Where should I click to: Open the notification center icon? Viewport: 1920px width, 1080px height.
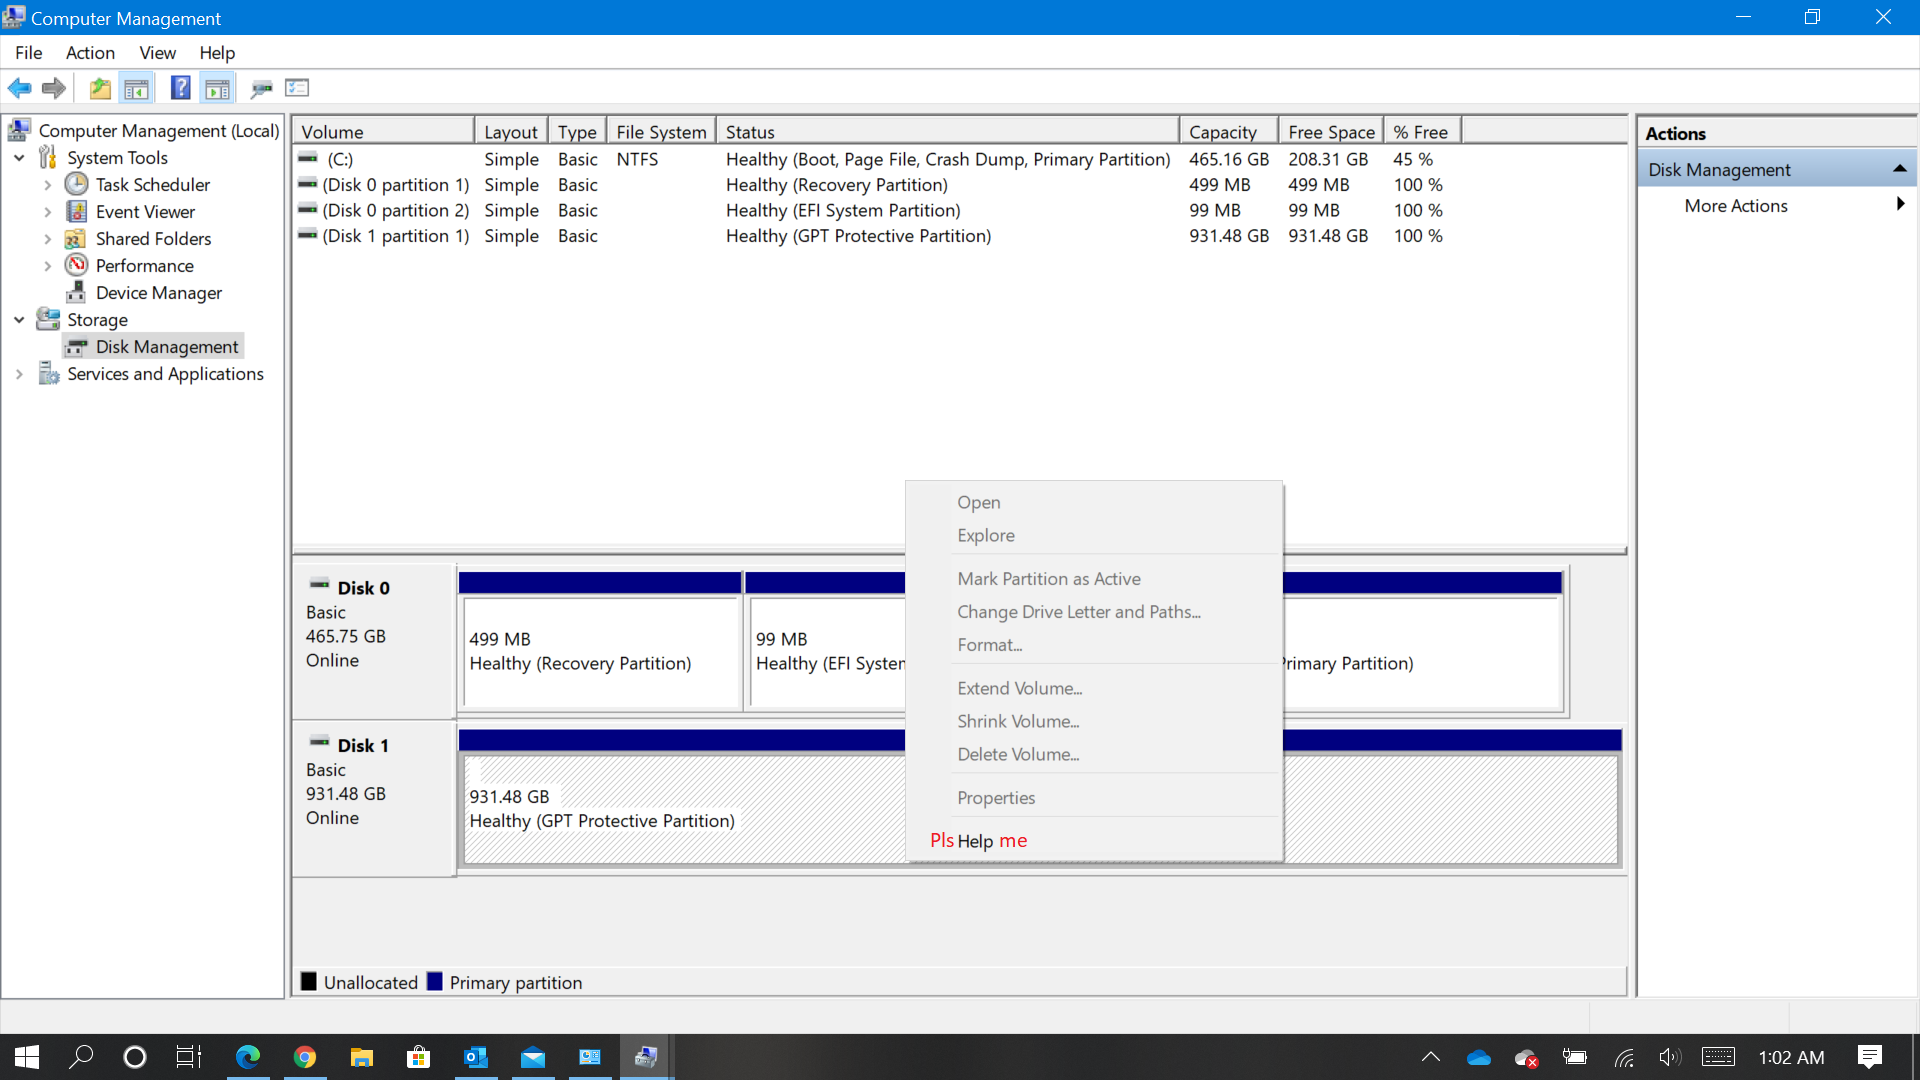tap(1869, 1057)
